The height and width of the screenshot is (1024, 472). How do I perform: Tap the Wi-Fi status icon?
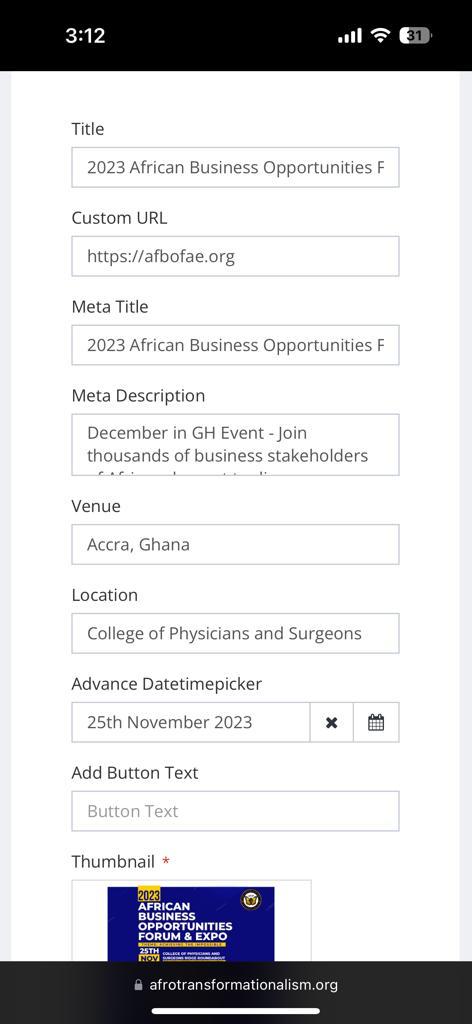(380, 35)
